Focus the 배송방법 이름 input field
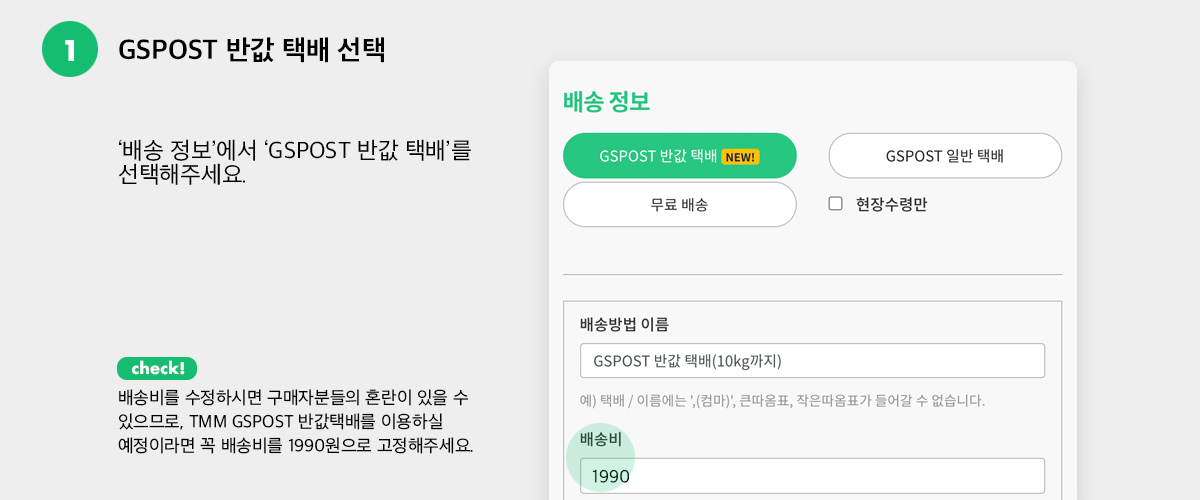Screen dimensions: 1200x500 tap(812, 361)
